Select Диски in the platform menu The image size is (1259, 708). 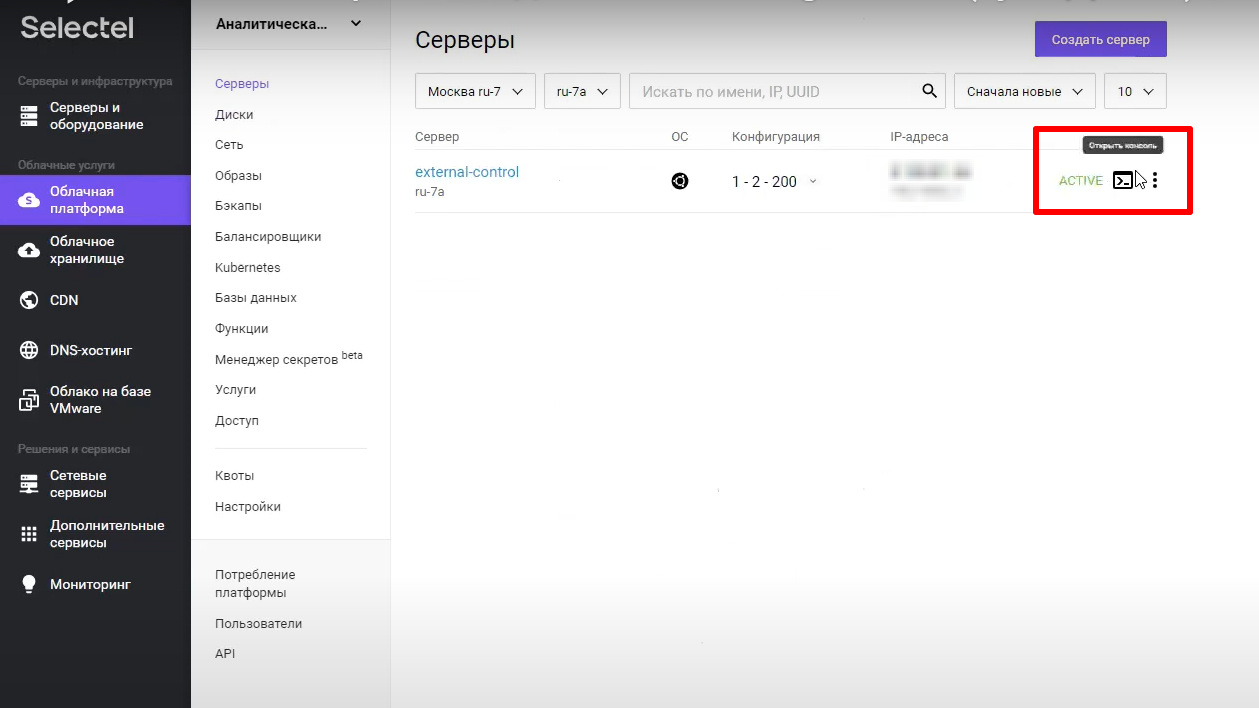tap(234, 114)
